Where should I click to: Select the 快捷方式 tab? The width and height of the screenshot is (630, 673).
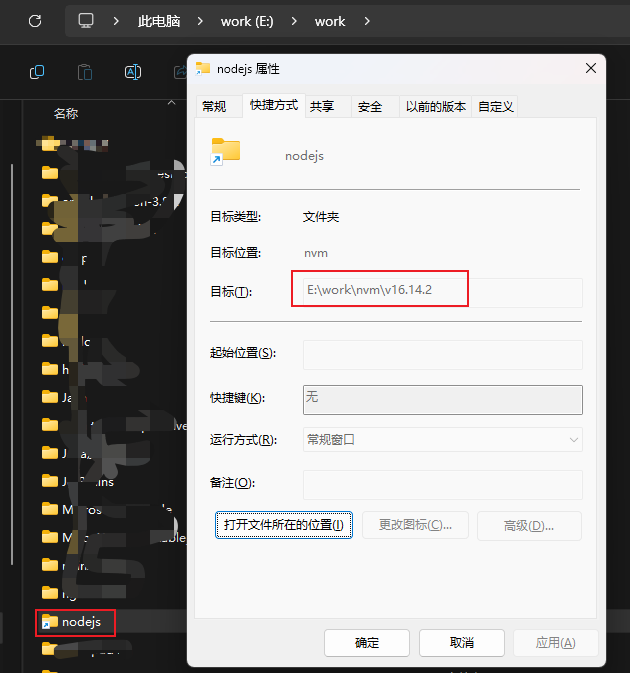click(x=274, y=105)
